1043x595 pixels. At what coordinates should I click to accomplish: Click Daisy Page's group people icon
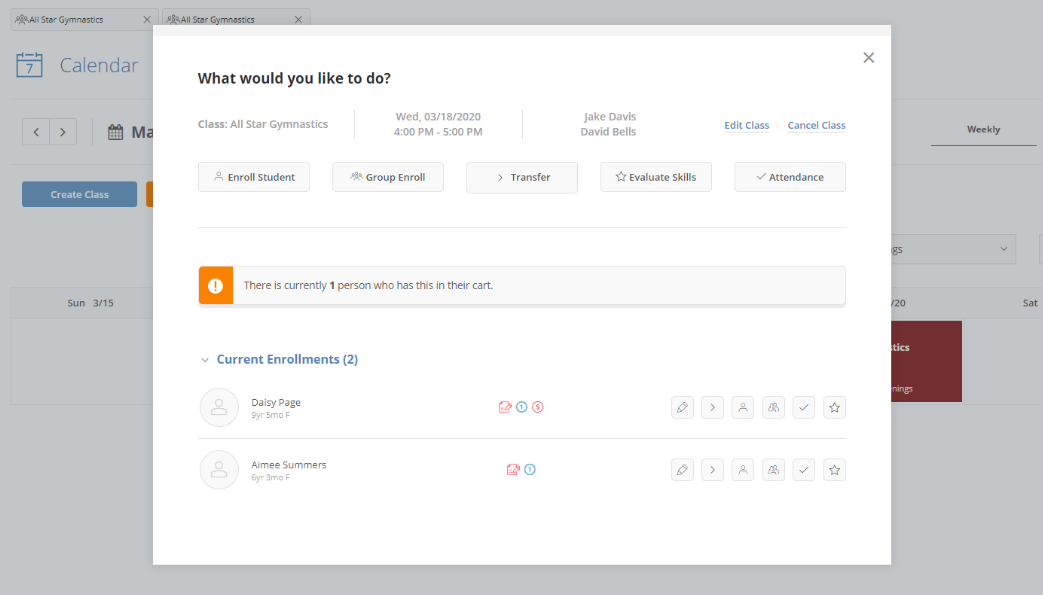click(774, 407)
